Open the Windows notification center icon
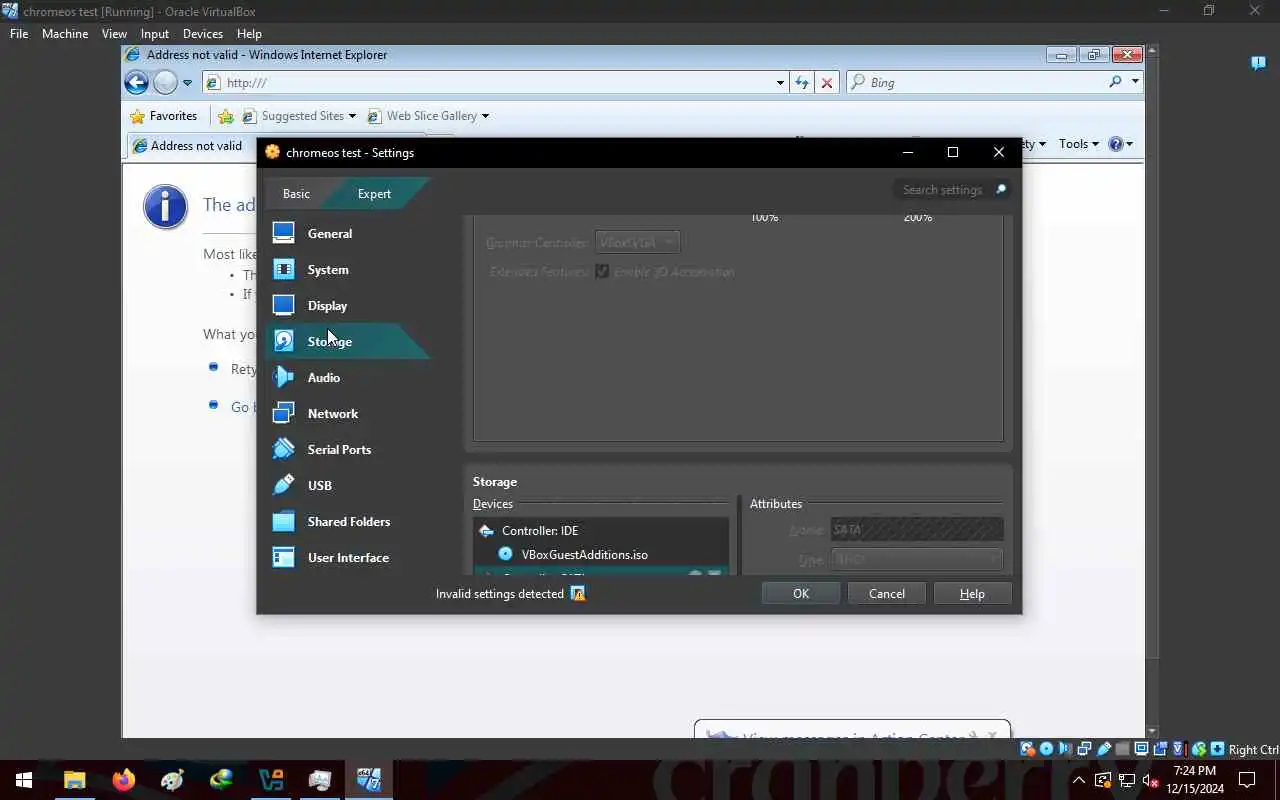Image resolution: width=1280 pixels, height=800 pixels. pyautogui.click(x=1247, y=780)
